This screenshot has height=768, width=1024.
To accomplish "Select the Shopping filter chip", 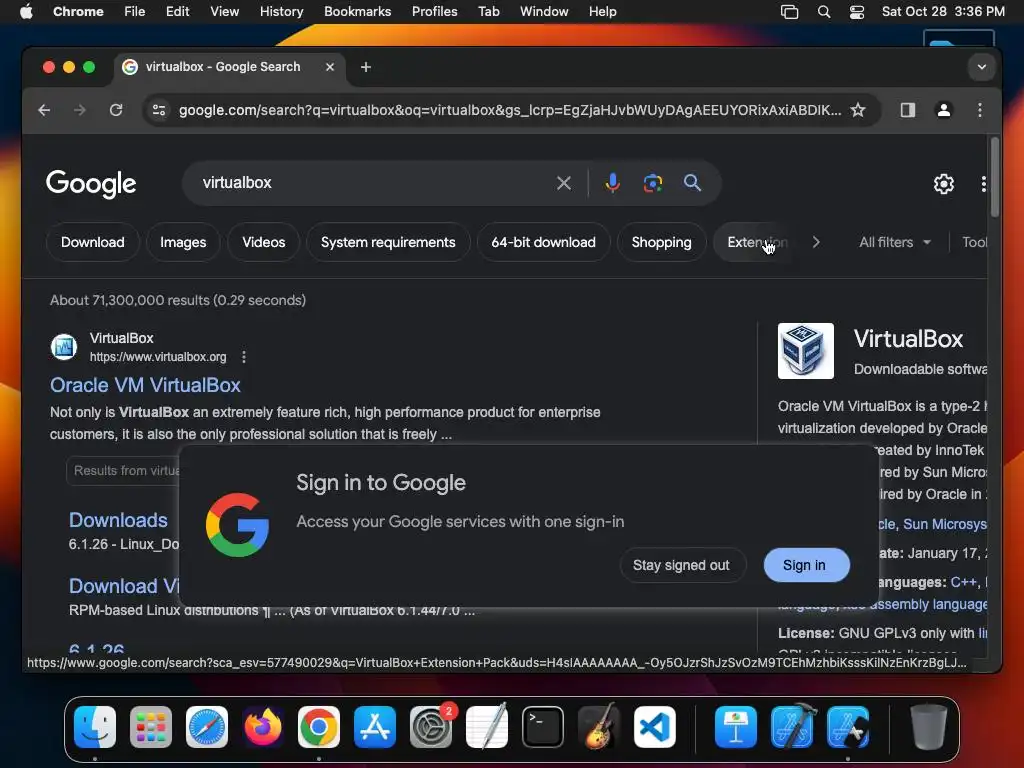I will (x=662, y=242).
